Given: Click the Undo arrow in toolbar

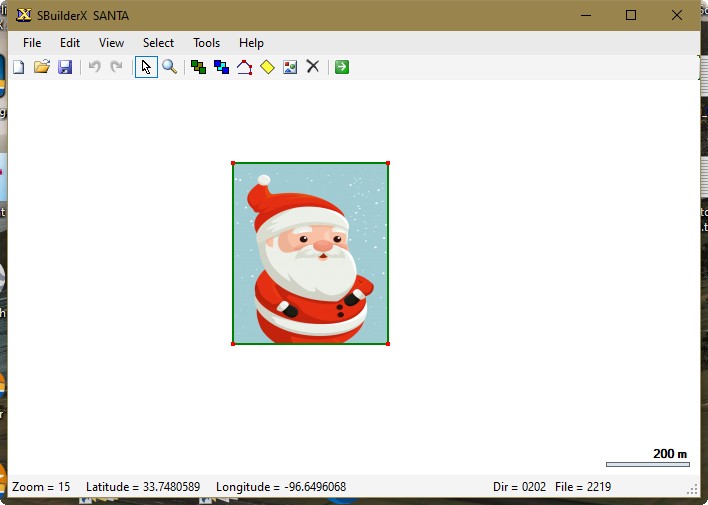Looking at the screenshot, I should 94,67.
